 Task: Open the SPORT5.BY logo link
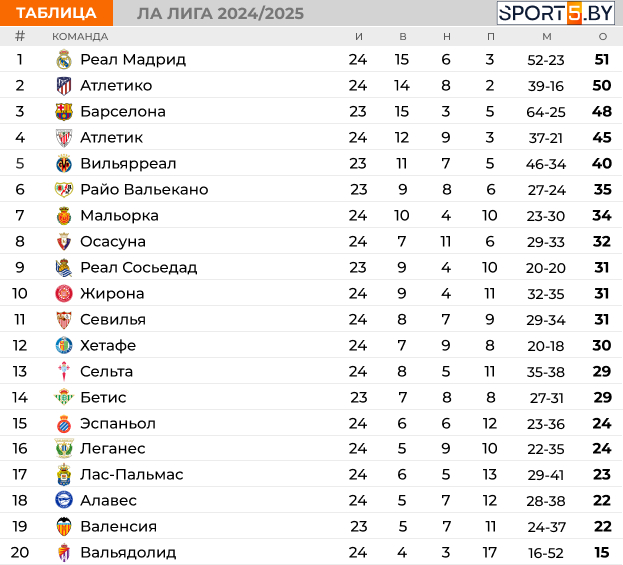pos(556,13)
